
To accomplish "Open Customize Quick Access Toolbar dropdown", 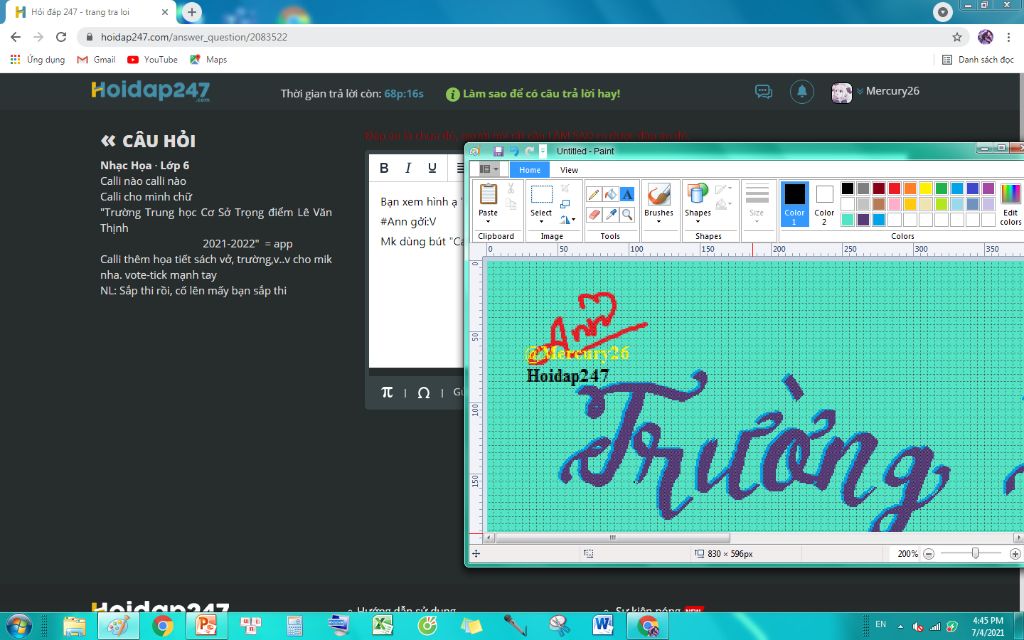I will (x=543, y=151).
